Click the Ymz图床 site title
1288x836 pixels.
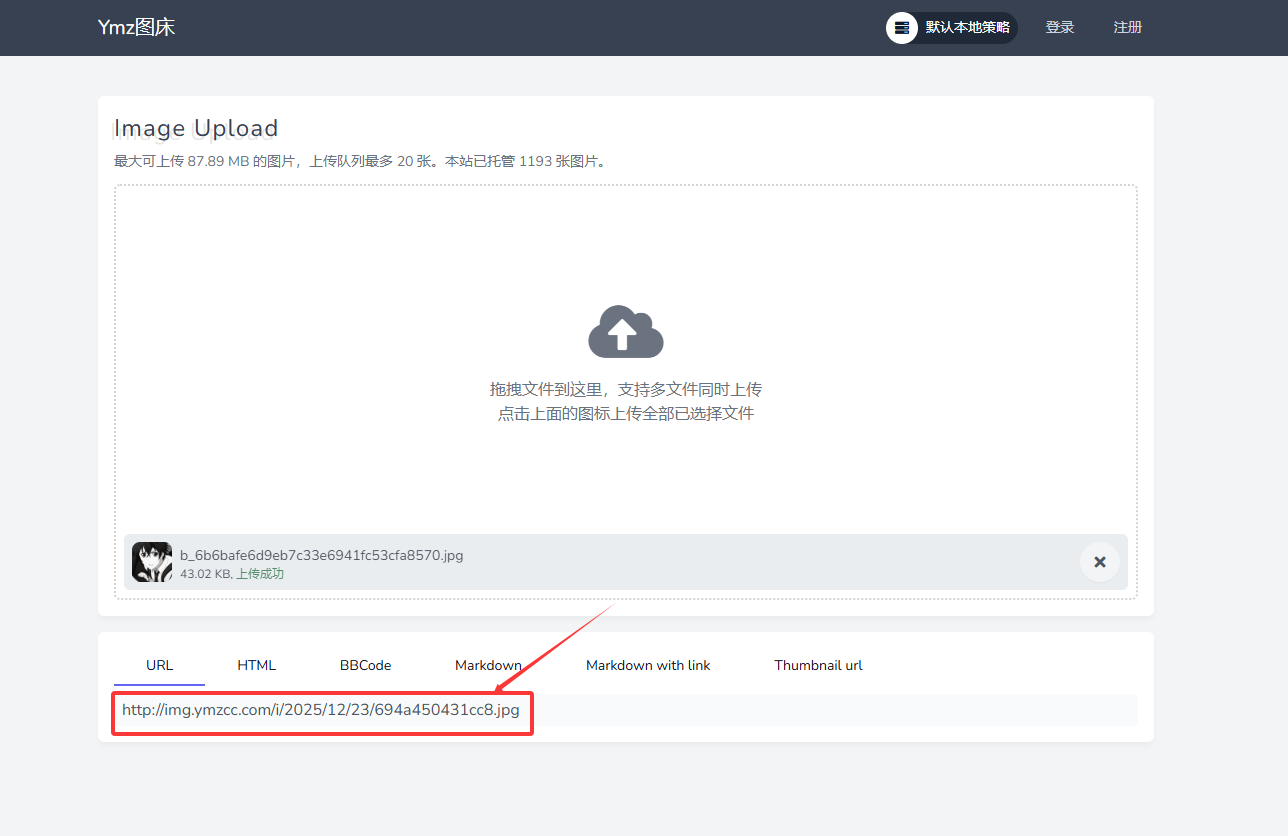[x=137, y=28]
